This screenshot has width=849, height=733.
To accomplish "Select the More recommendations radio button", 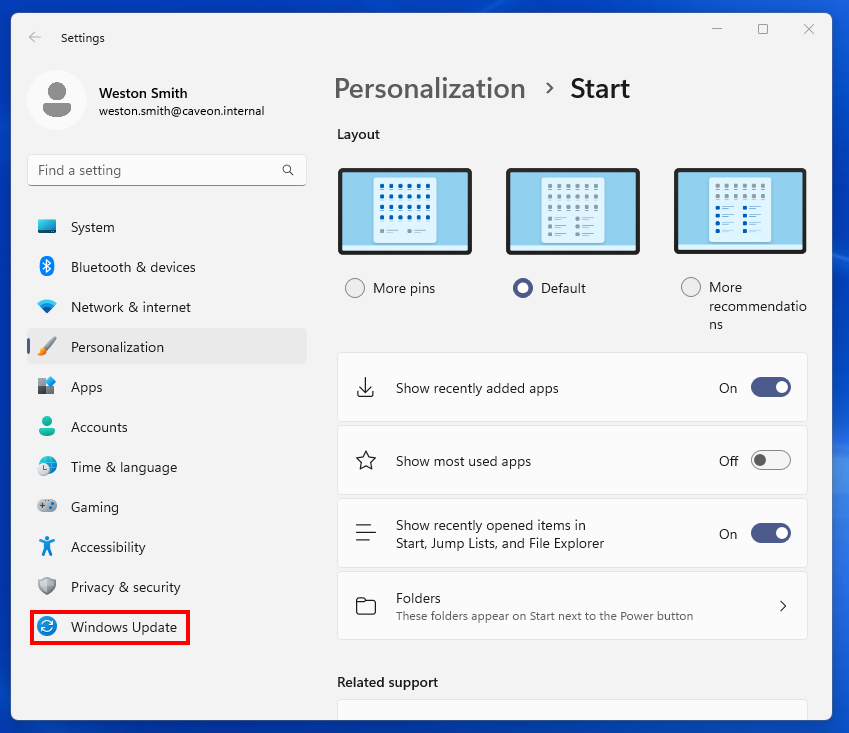I will pyautogui.click(x=691, y=287).
